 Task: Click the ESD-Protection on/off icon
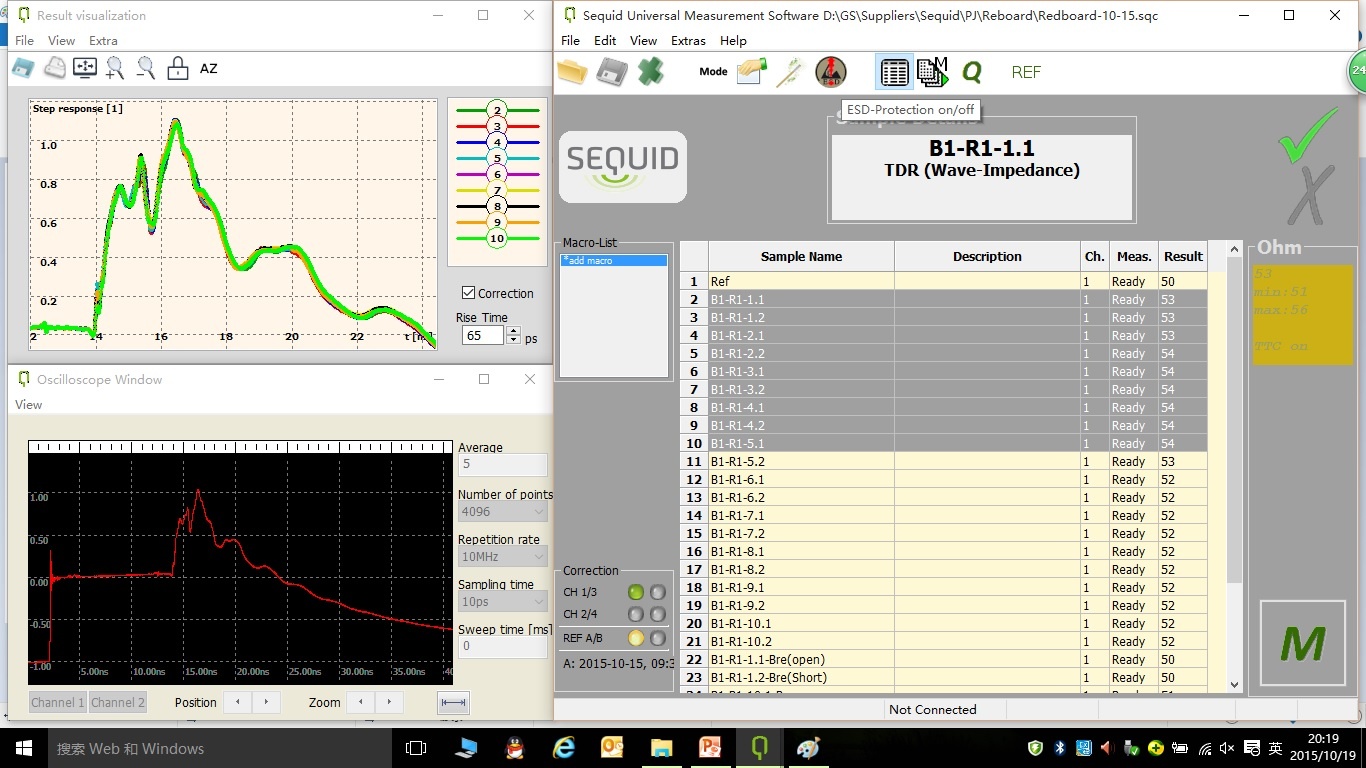point(830,72)
